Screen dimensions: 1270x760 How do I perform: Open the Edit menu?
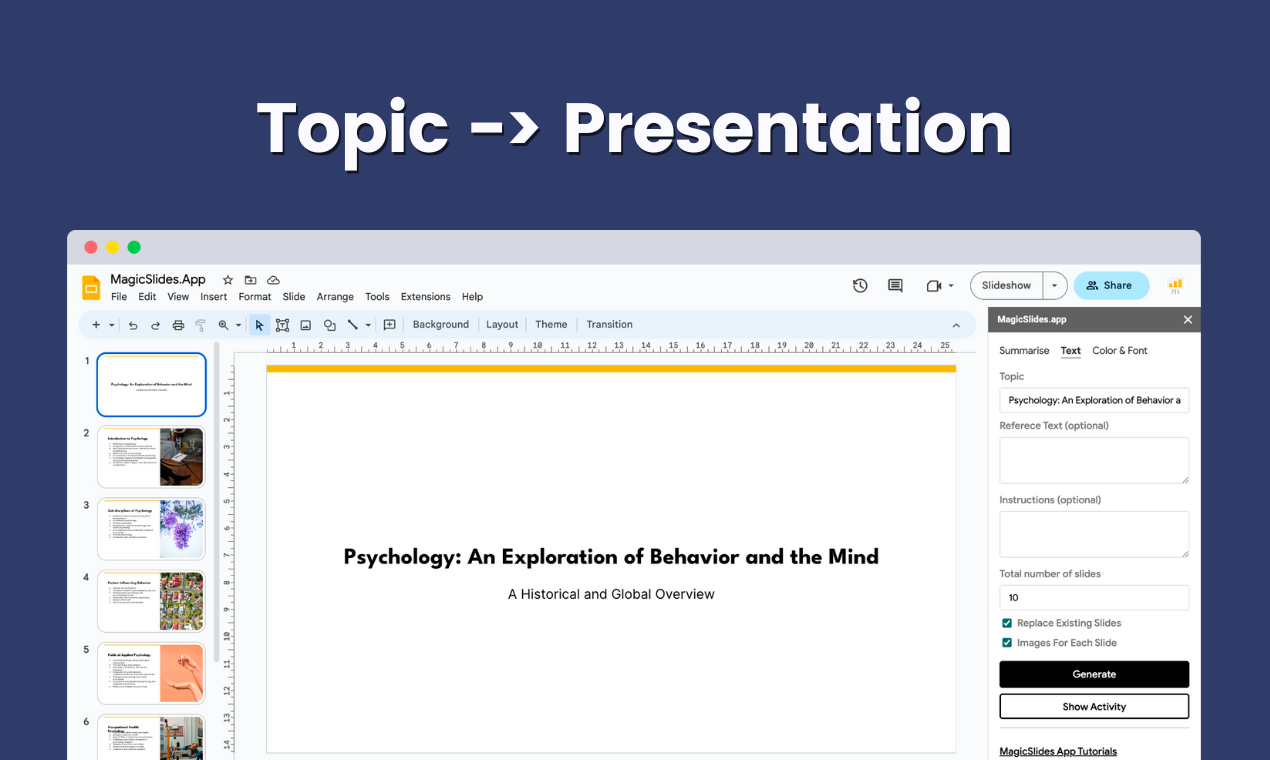147,297
